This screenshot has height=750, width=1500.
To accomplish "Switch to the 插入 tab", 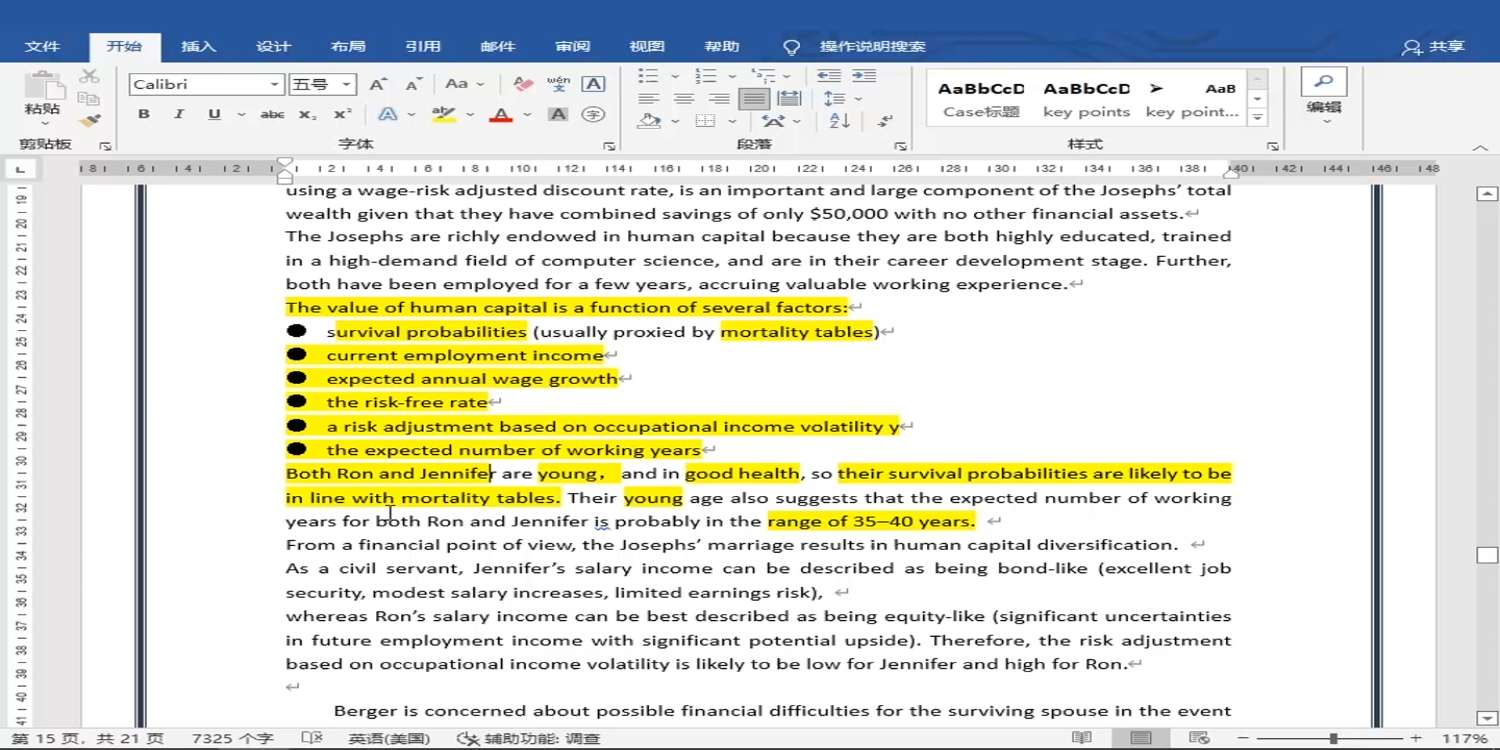I will point(198,46).
